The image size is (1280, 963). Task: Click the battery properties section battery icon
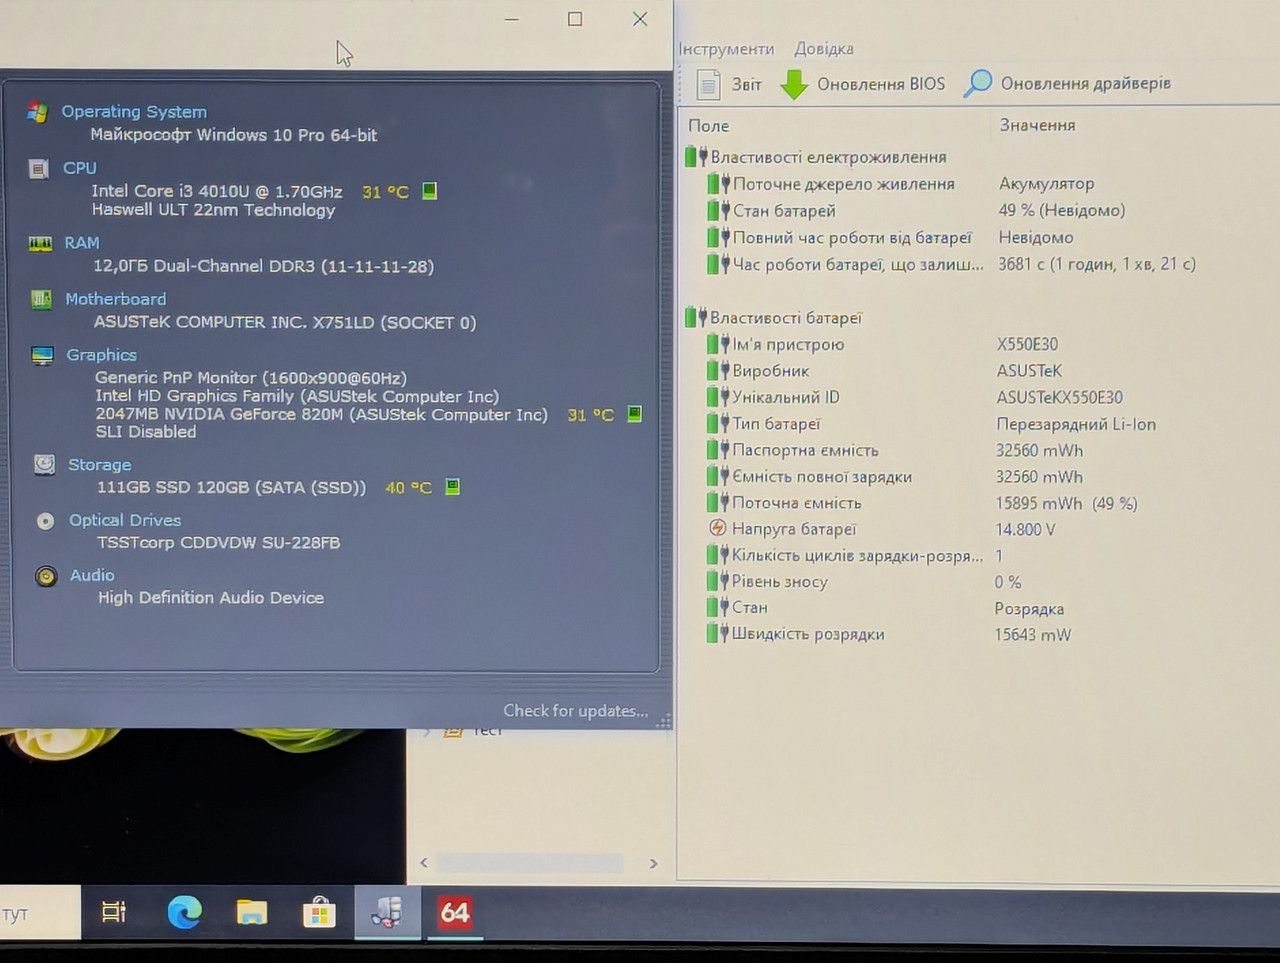[x=696, y=318]
